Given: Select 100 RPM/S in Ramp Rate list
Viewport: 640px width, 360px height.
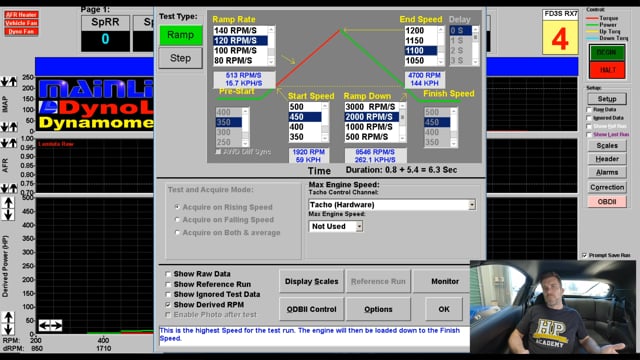Looking at the screenshot, I should click(240, 51).
